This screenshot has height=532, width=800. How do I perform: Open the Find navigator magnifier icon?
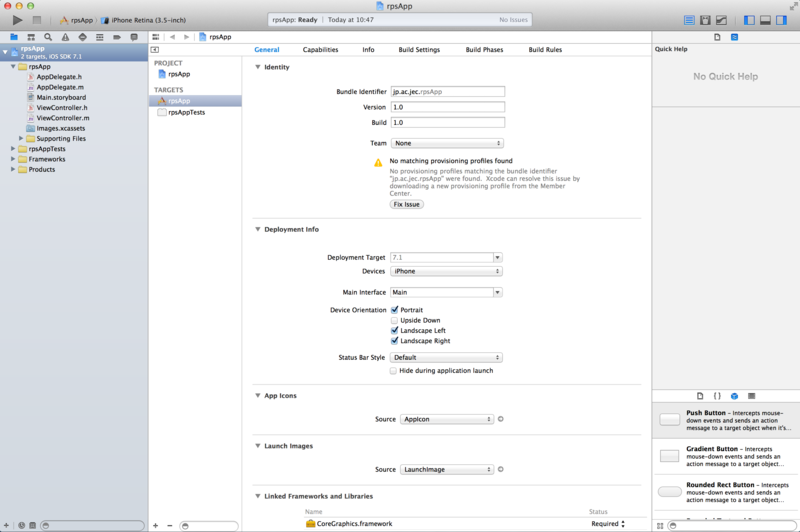click(48, 37)
